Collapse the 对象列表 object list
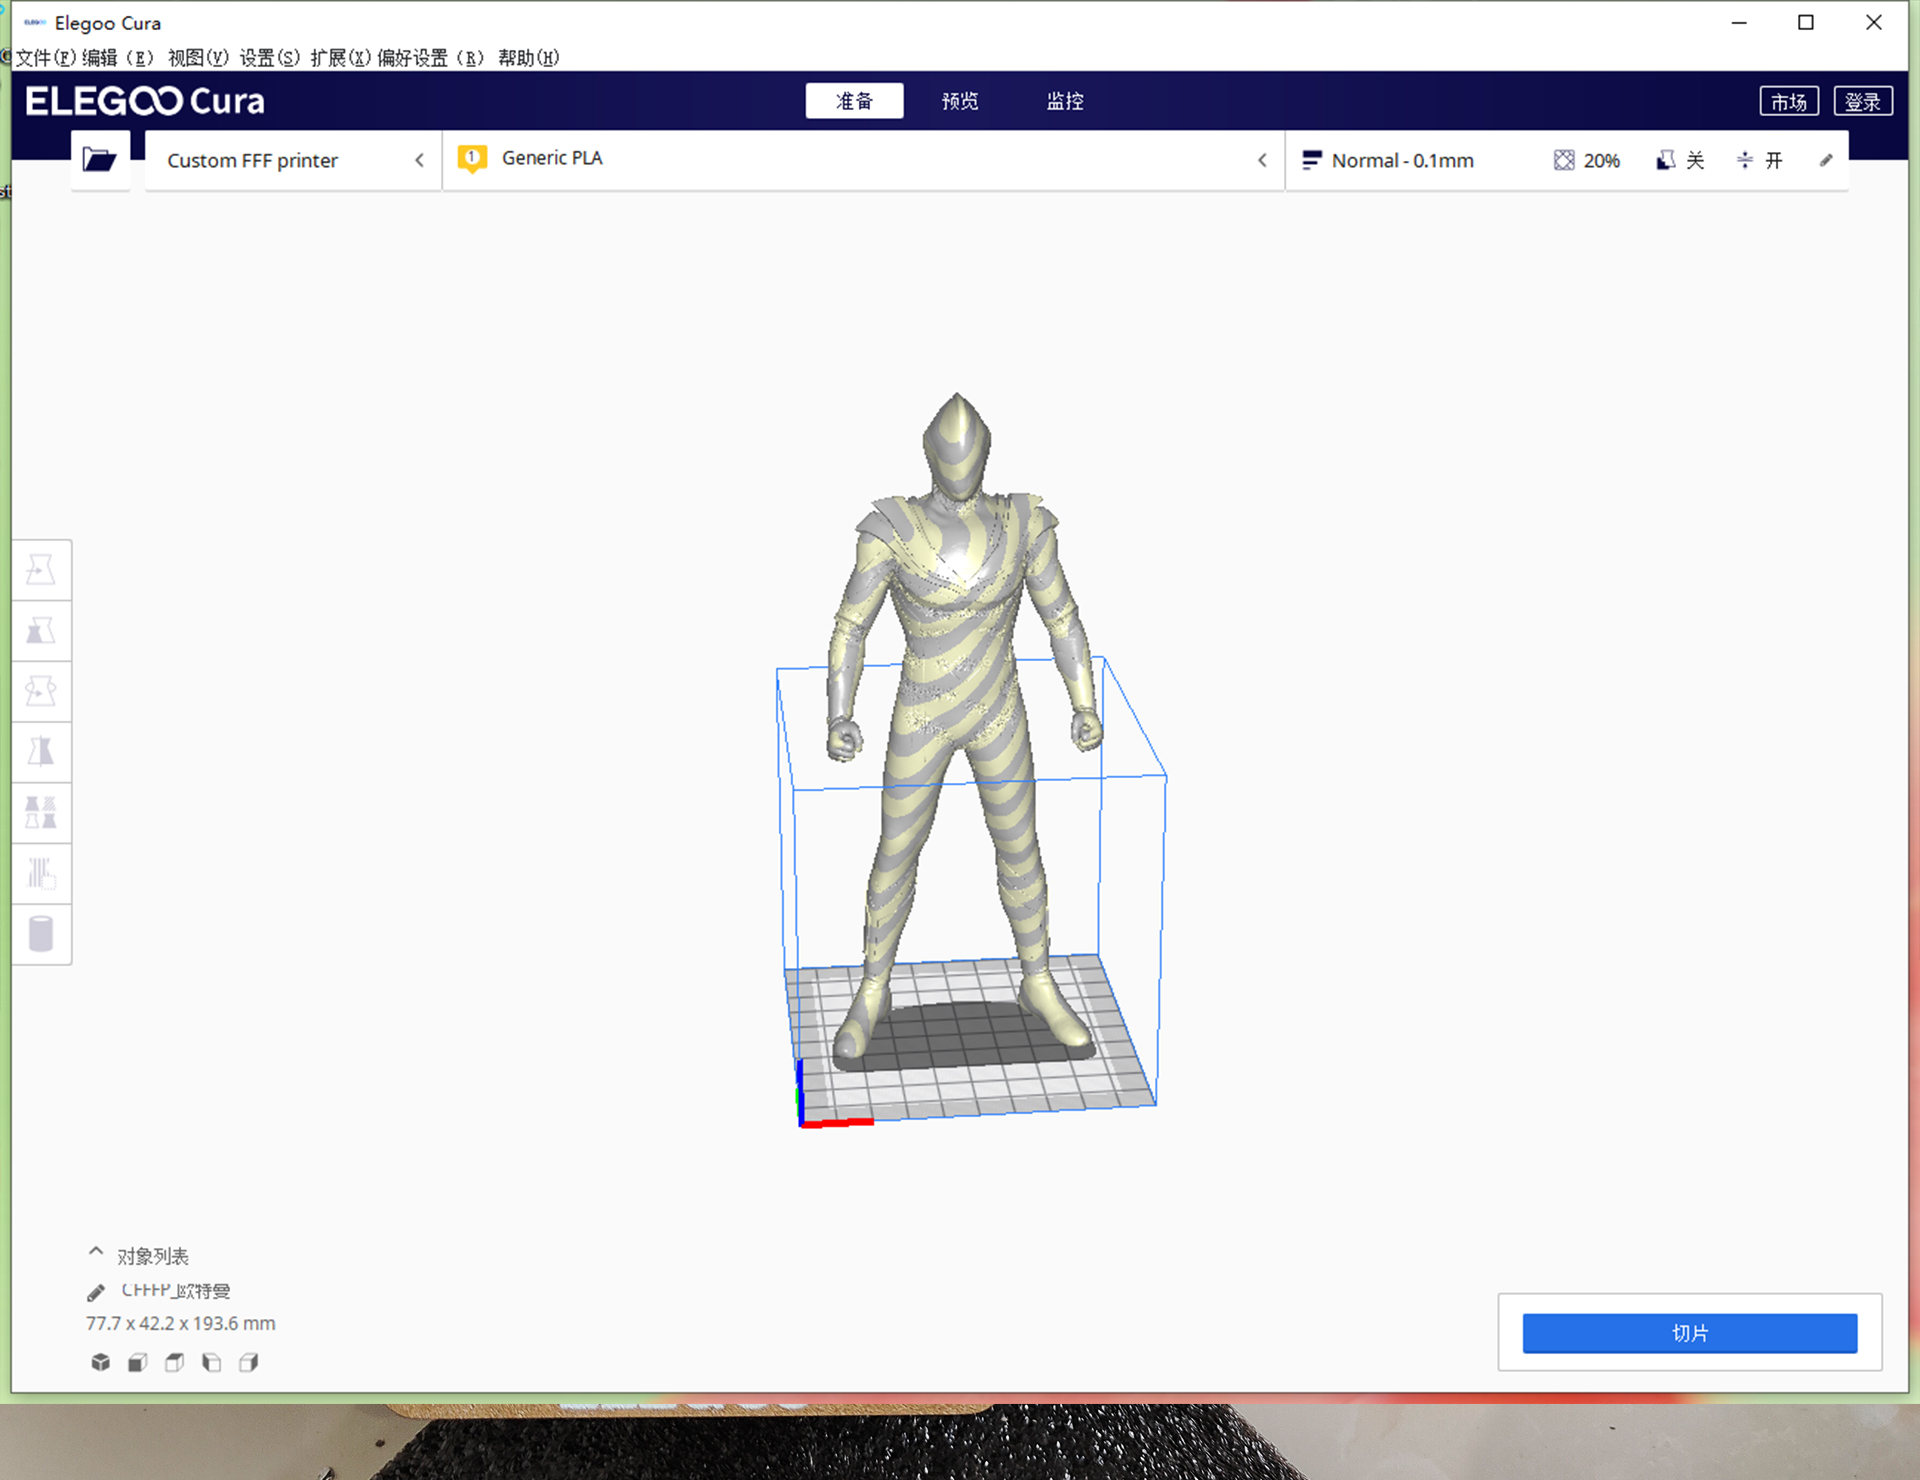The width and height of the screenshot is (1920, 1480). [96, 1252]
